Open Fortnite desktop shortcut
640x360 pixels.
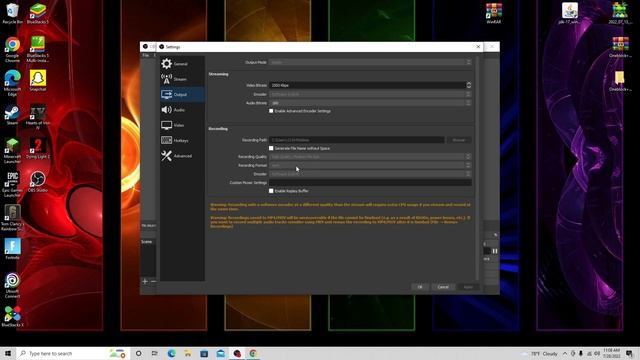tap(13, 249)
